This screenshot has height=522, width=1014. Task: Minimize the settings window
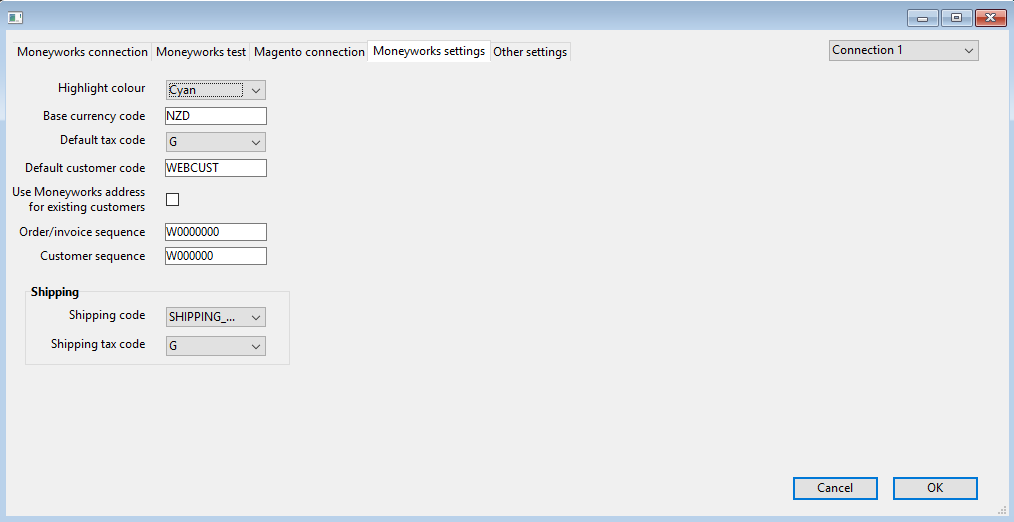923,18
